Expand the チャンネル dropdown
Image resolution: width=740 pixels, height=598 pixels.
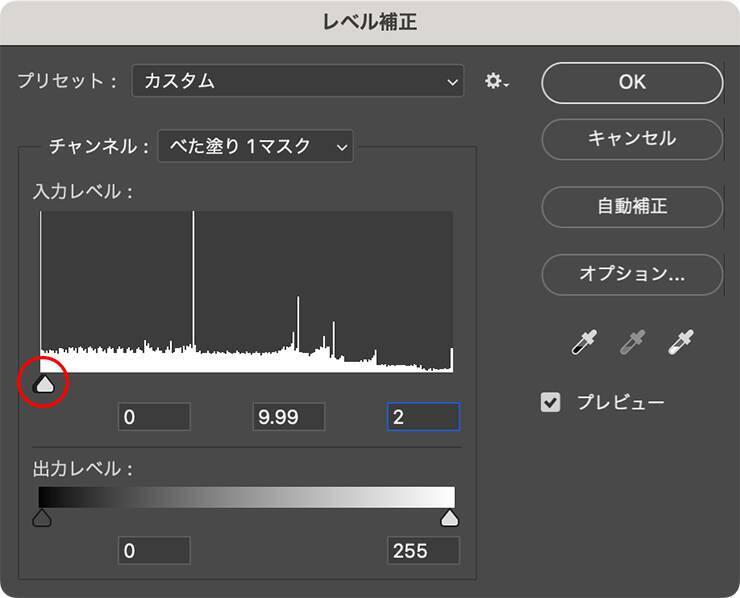pyautogui.click(x=255, y=147)
